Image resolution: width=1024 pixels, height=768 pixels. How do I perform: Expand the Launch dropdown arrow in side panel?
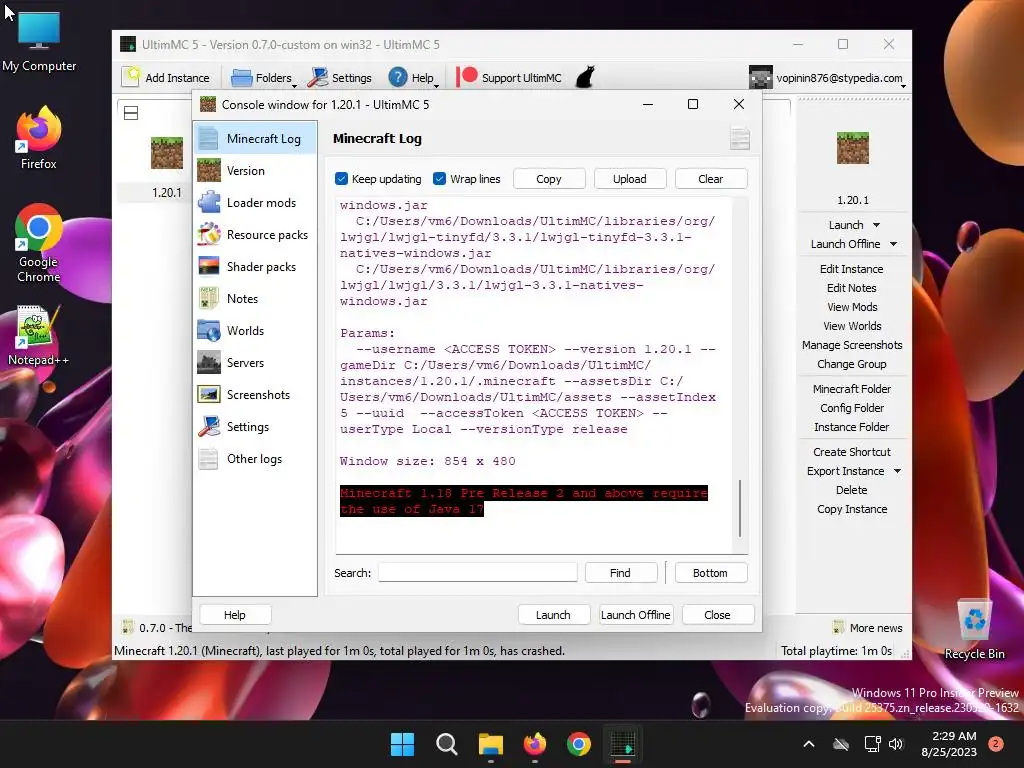point(876,225)
